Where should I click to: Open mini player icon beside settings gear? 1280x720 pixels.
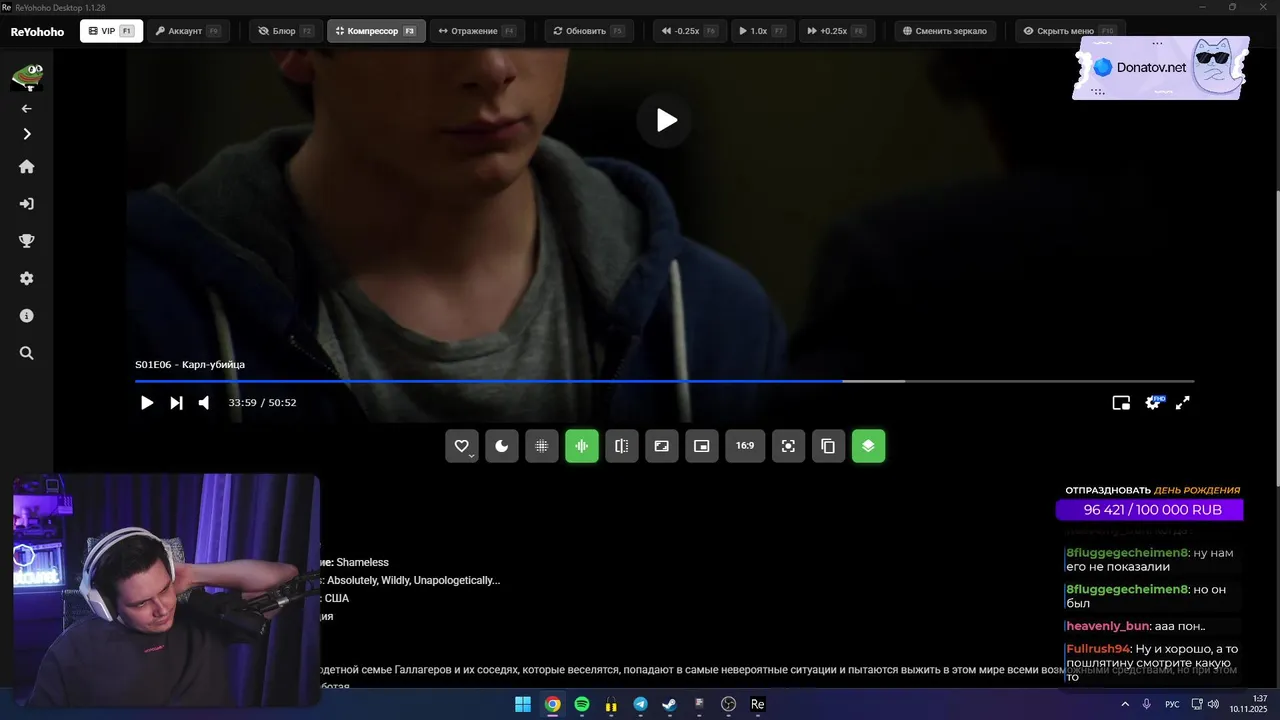[1121, 403]
